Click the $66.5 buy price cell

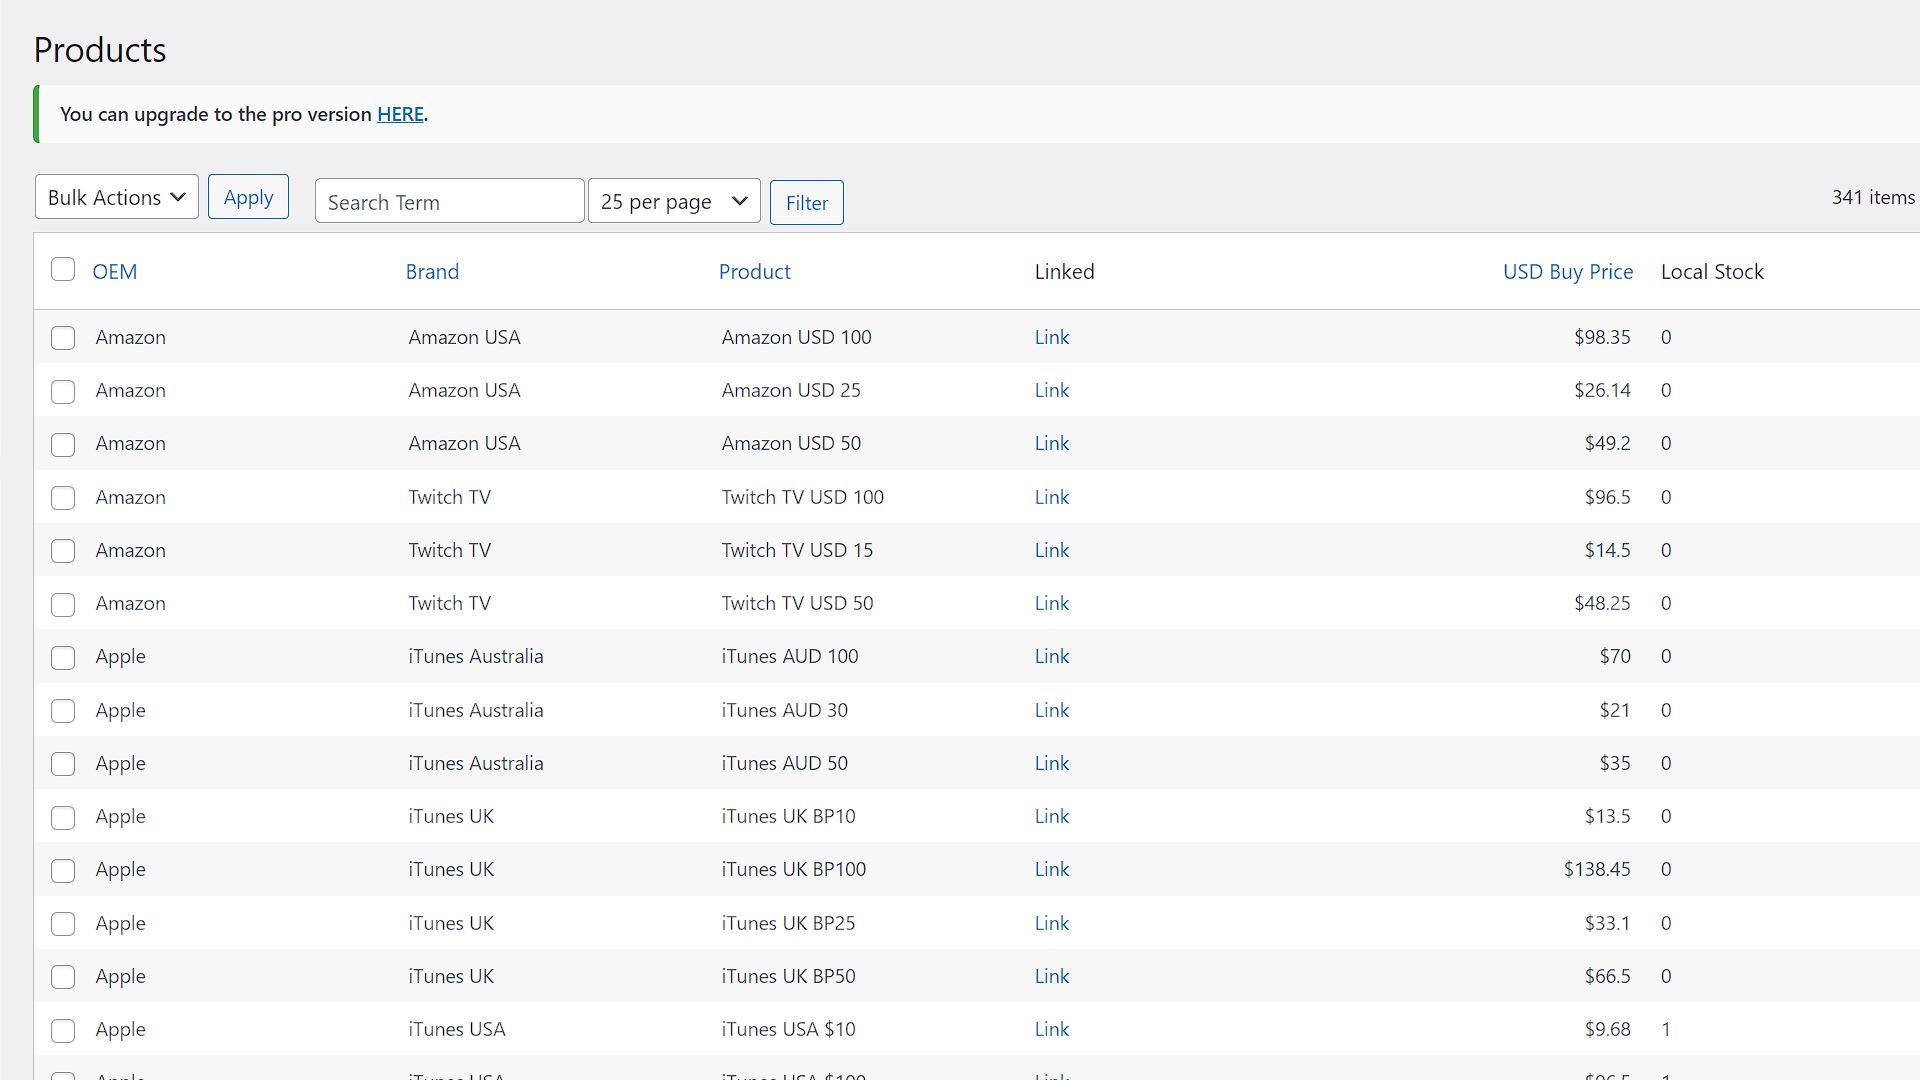1607,976
